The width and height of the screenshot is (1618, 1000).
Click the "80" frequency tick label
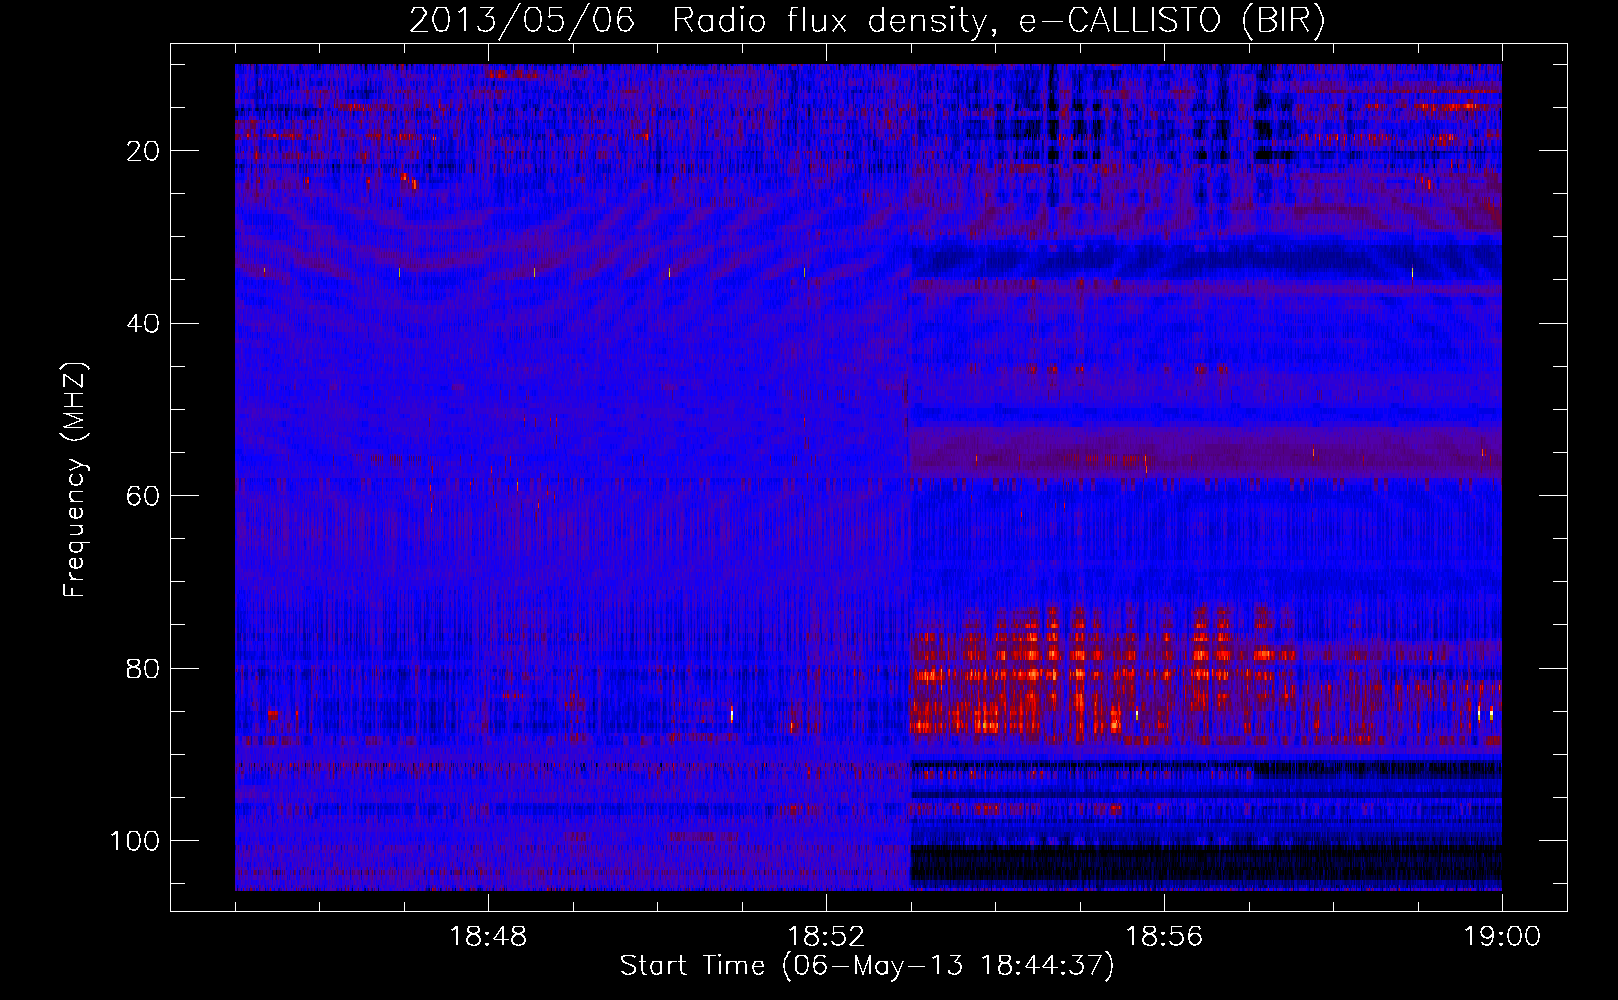point(143,668)
